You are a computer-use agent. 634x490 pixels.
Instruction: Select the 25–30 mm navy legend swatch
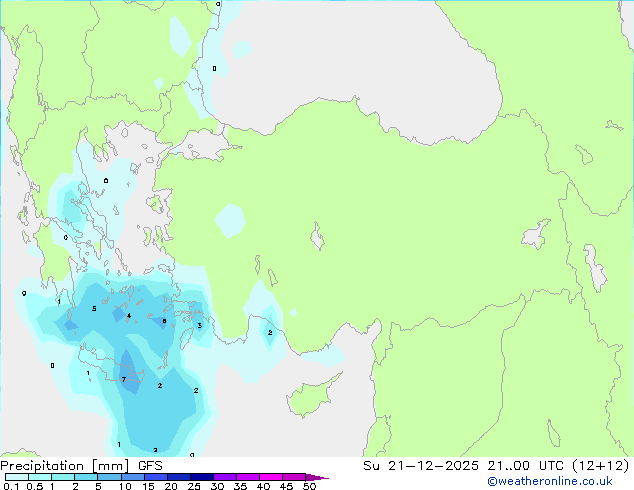click(x=201, y=477)
